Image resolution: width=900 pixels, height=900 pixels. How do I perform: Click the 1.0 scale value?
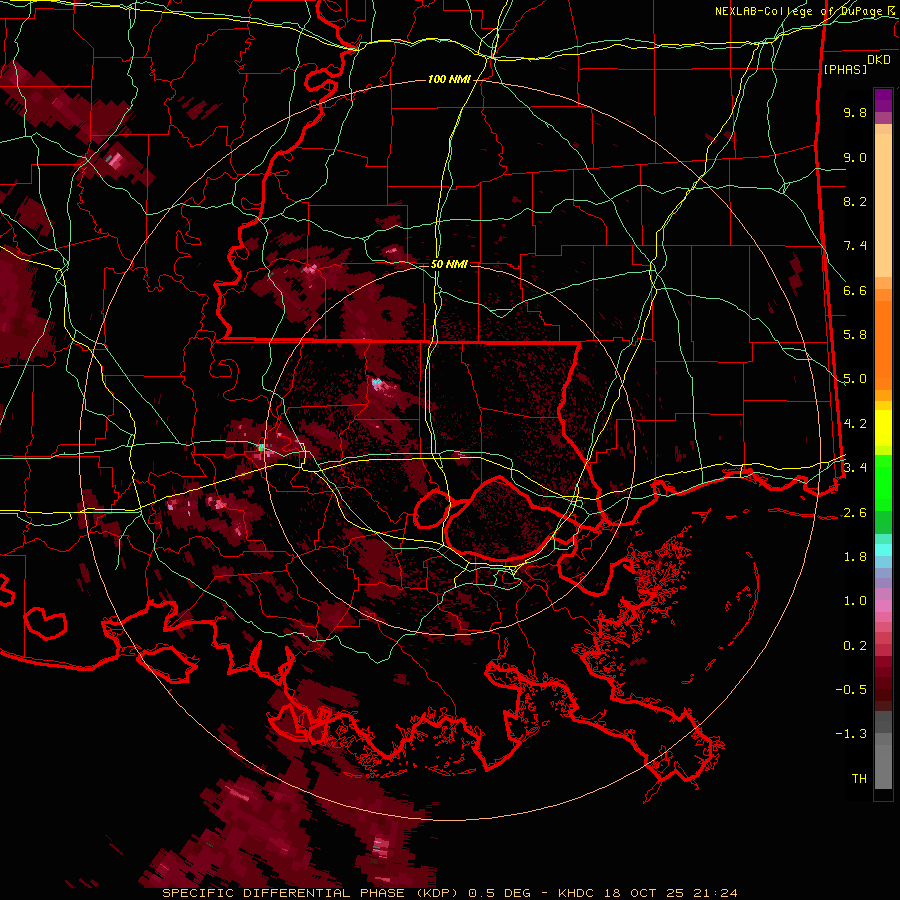point(855,601)
